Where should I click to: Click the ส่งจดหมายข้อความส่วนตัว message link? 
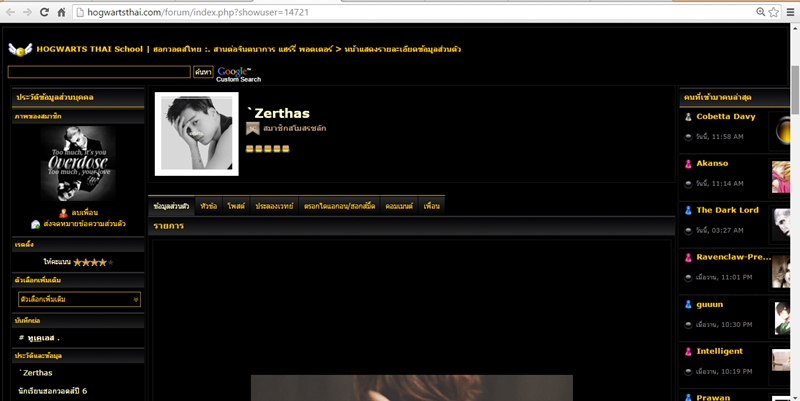pyautogui.click(x=85, y=224)
